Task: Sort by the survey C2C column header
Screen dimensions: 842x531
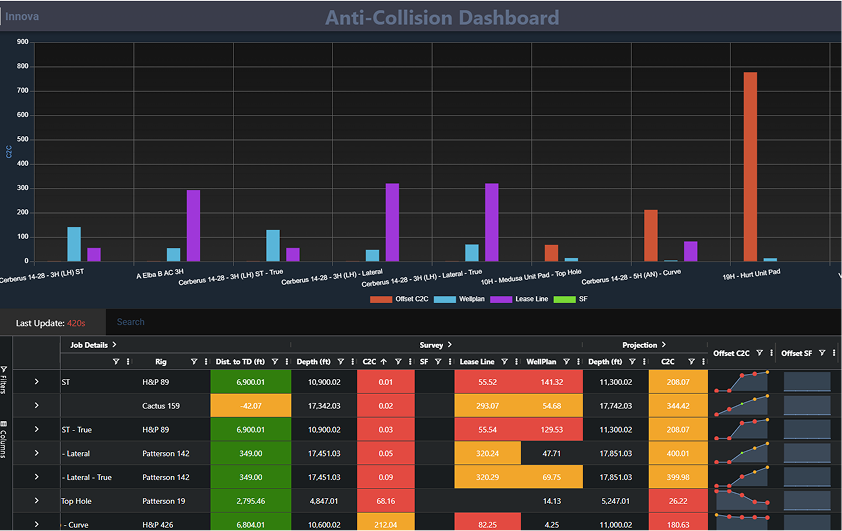Action: [370, 362]
